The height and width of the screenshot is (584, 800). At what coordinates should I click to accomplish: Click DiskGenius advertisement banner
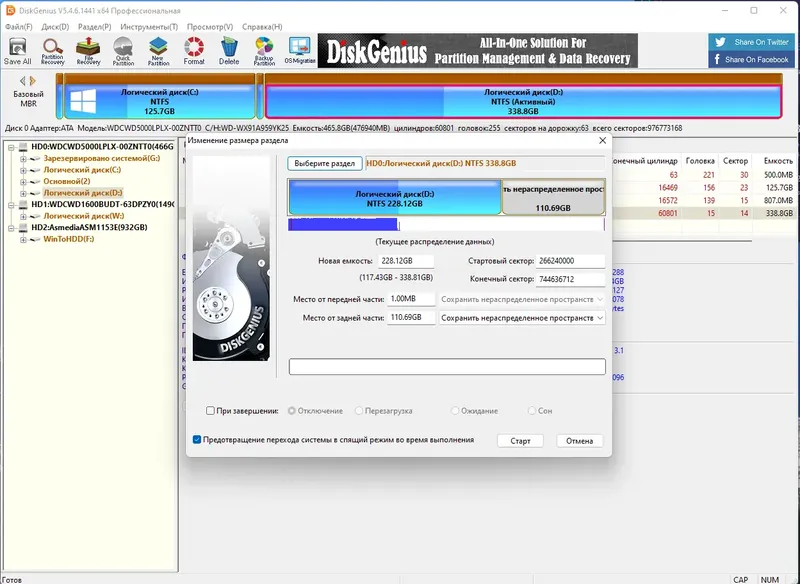pos(478,51)
